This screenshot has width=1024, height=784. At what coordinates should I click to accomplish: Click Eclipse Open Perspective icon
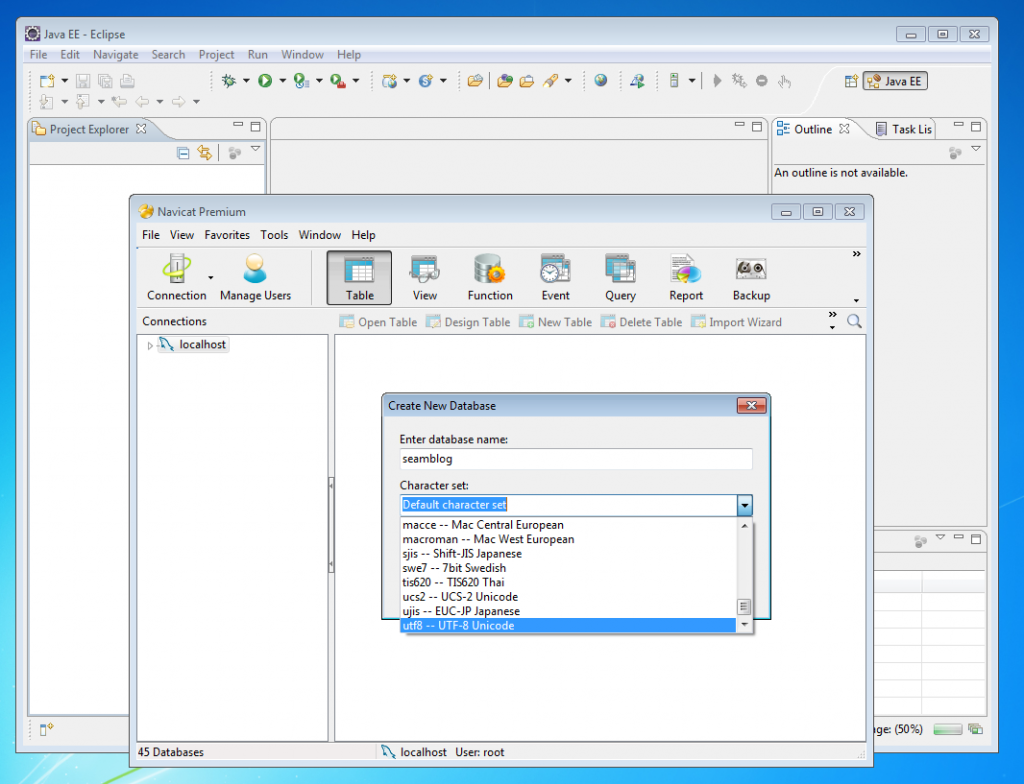[x=851, y=81]
